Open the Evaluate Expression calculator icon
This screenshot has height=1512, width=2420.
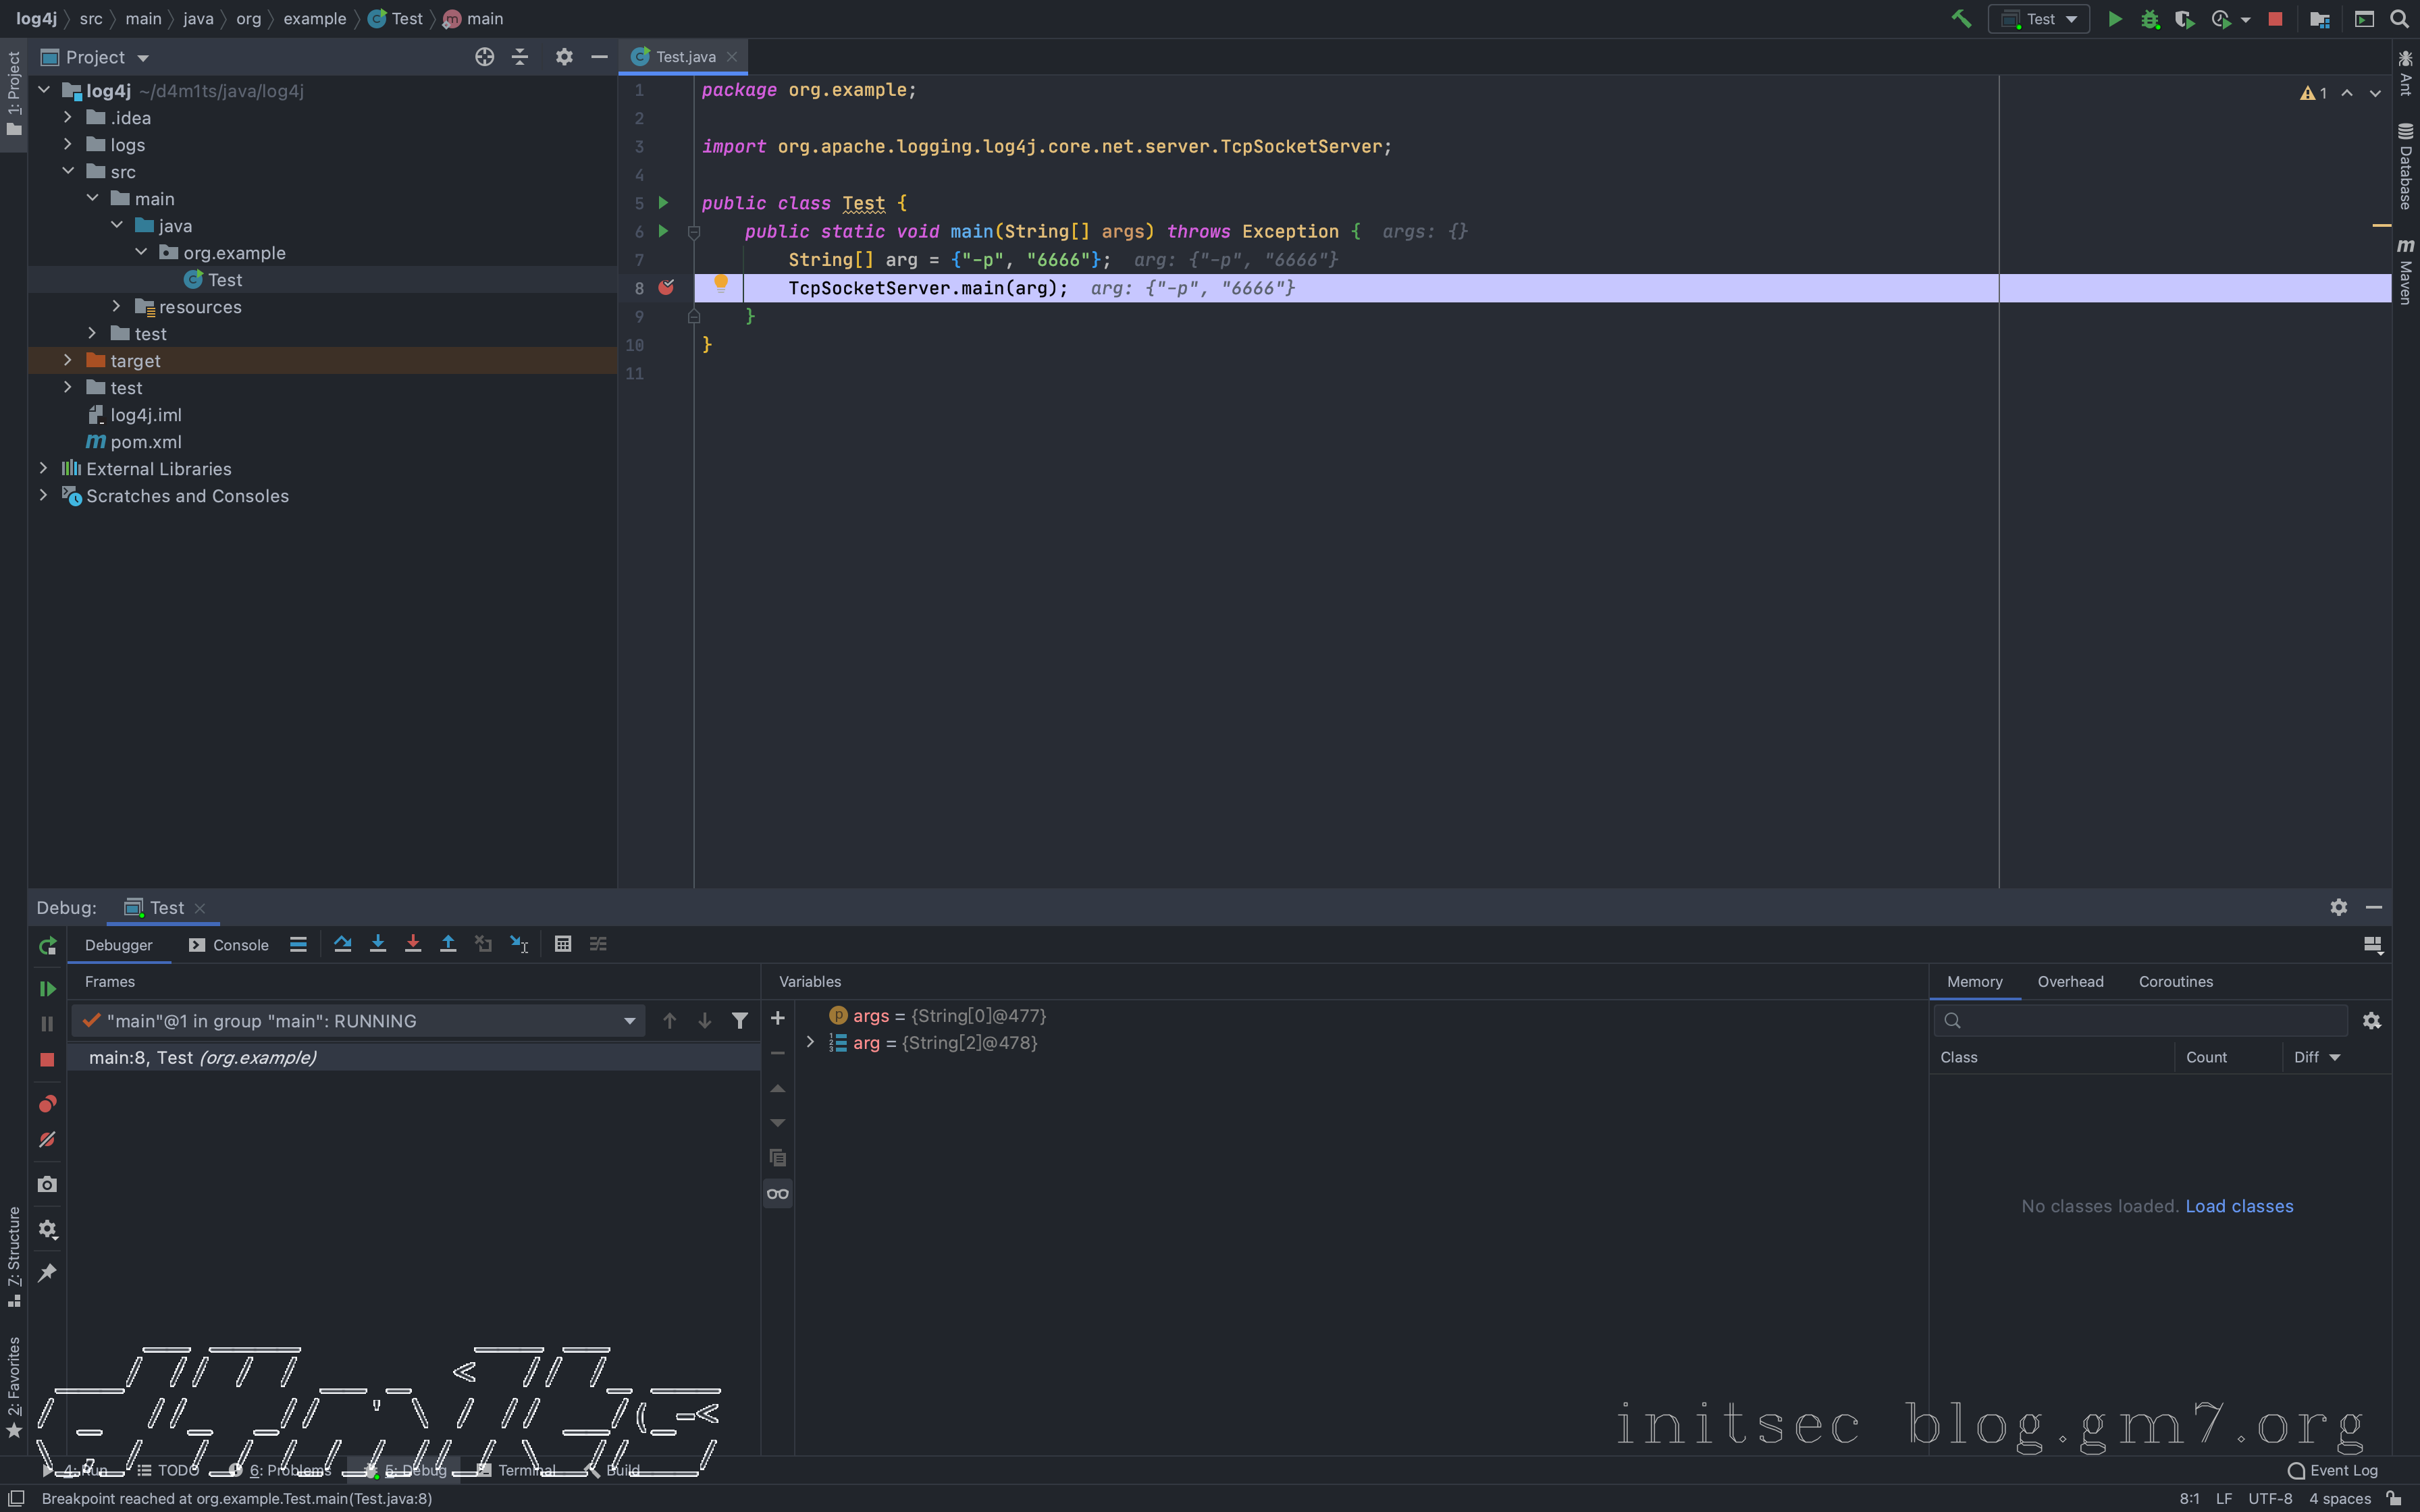point(563,944)
